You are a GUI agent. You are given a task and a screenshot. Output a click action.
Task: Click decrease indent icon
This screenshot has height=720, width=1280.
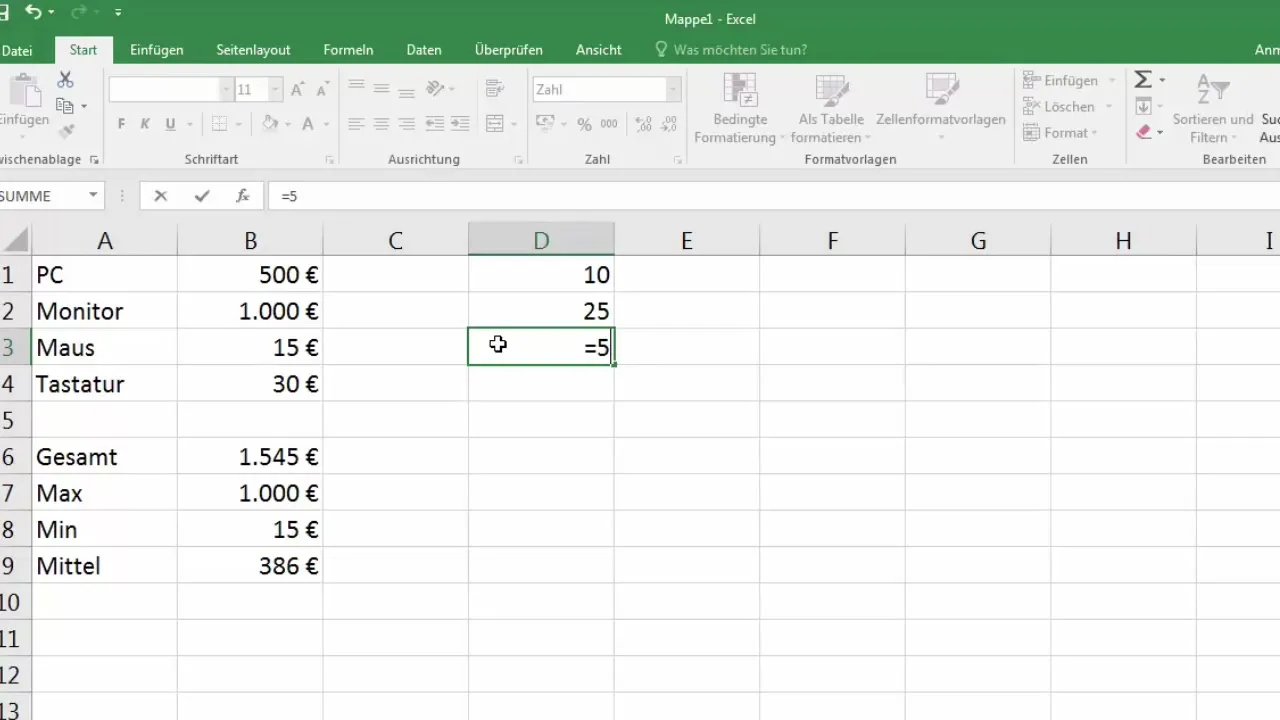pos(435,124)
